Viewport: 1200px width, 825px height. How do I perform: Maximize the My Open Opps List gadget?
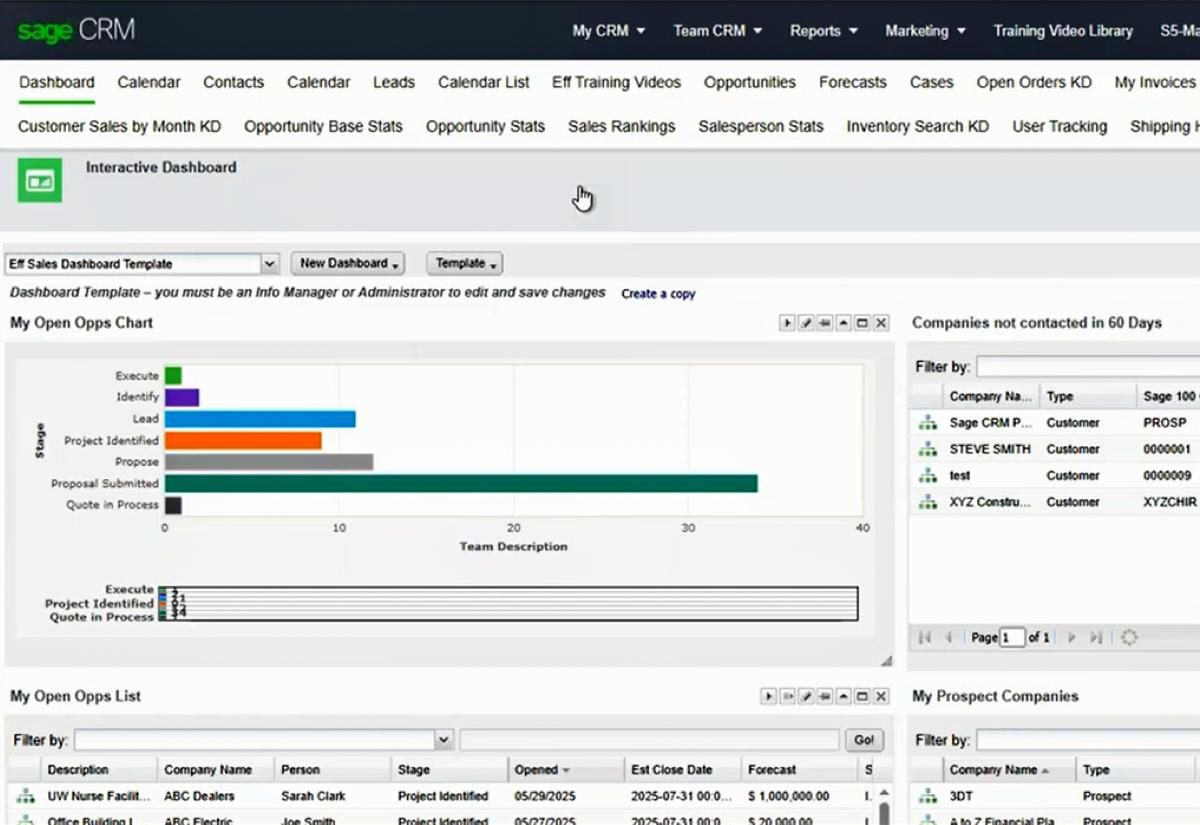(x=862, y=696)
